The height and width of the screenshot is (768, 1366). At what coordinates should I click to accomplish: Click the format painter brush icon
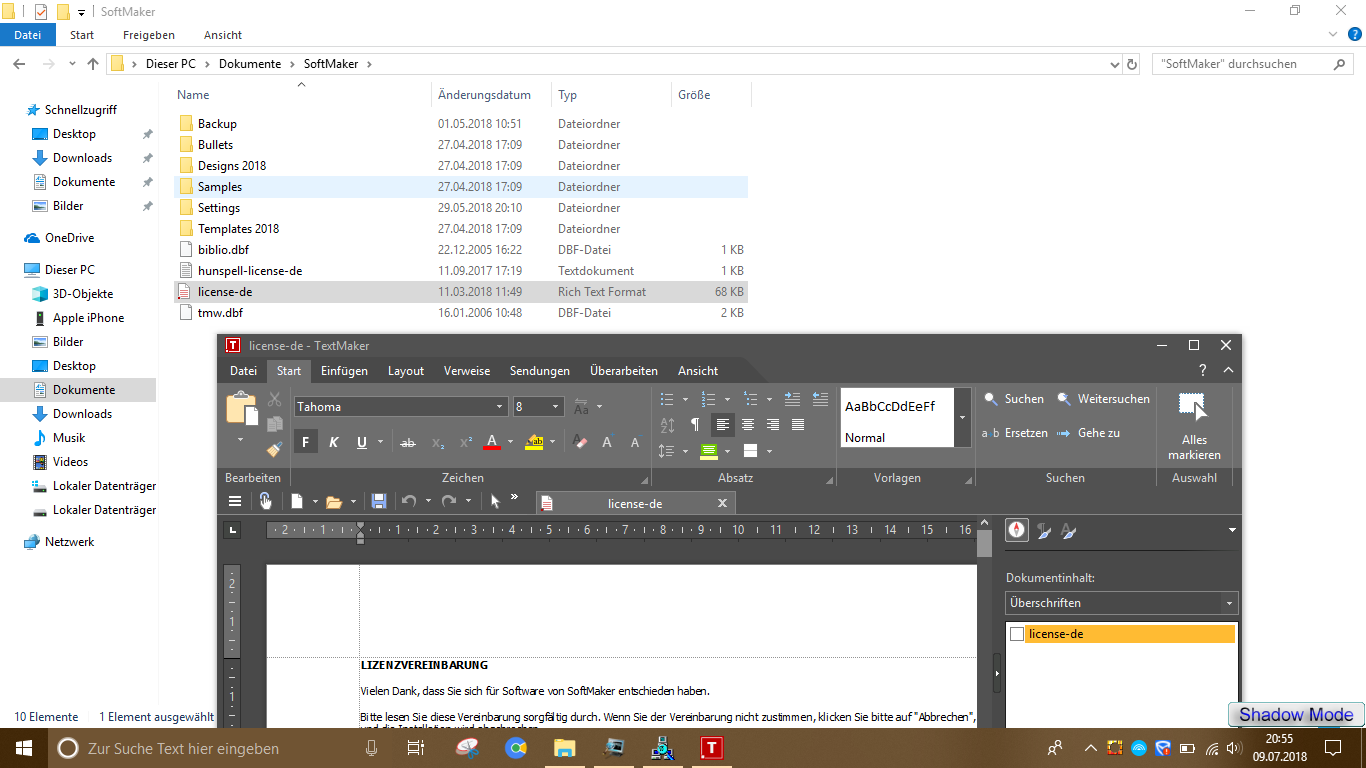coord(274,449)
